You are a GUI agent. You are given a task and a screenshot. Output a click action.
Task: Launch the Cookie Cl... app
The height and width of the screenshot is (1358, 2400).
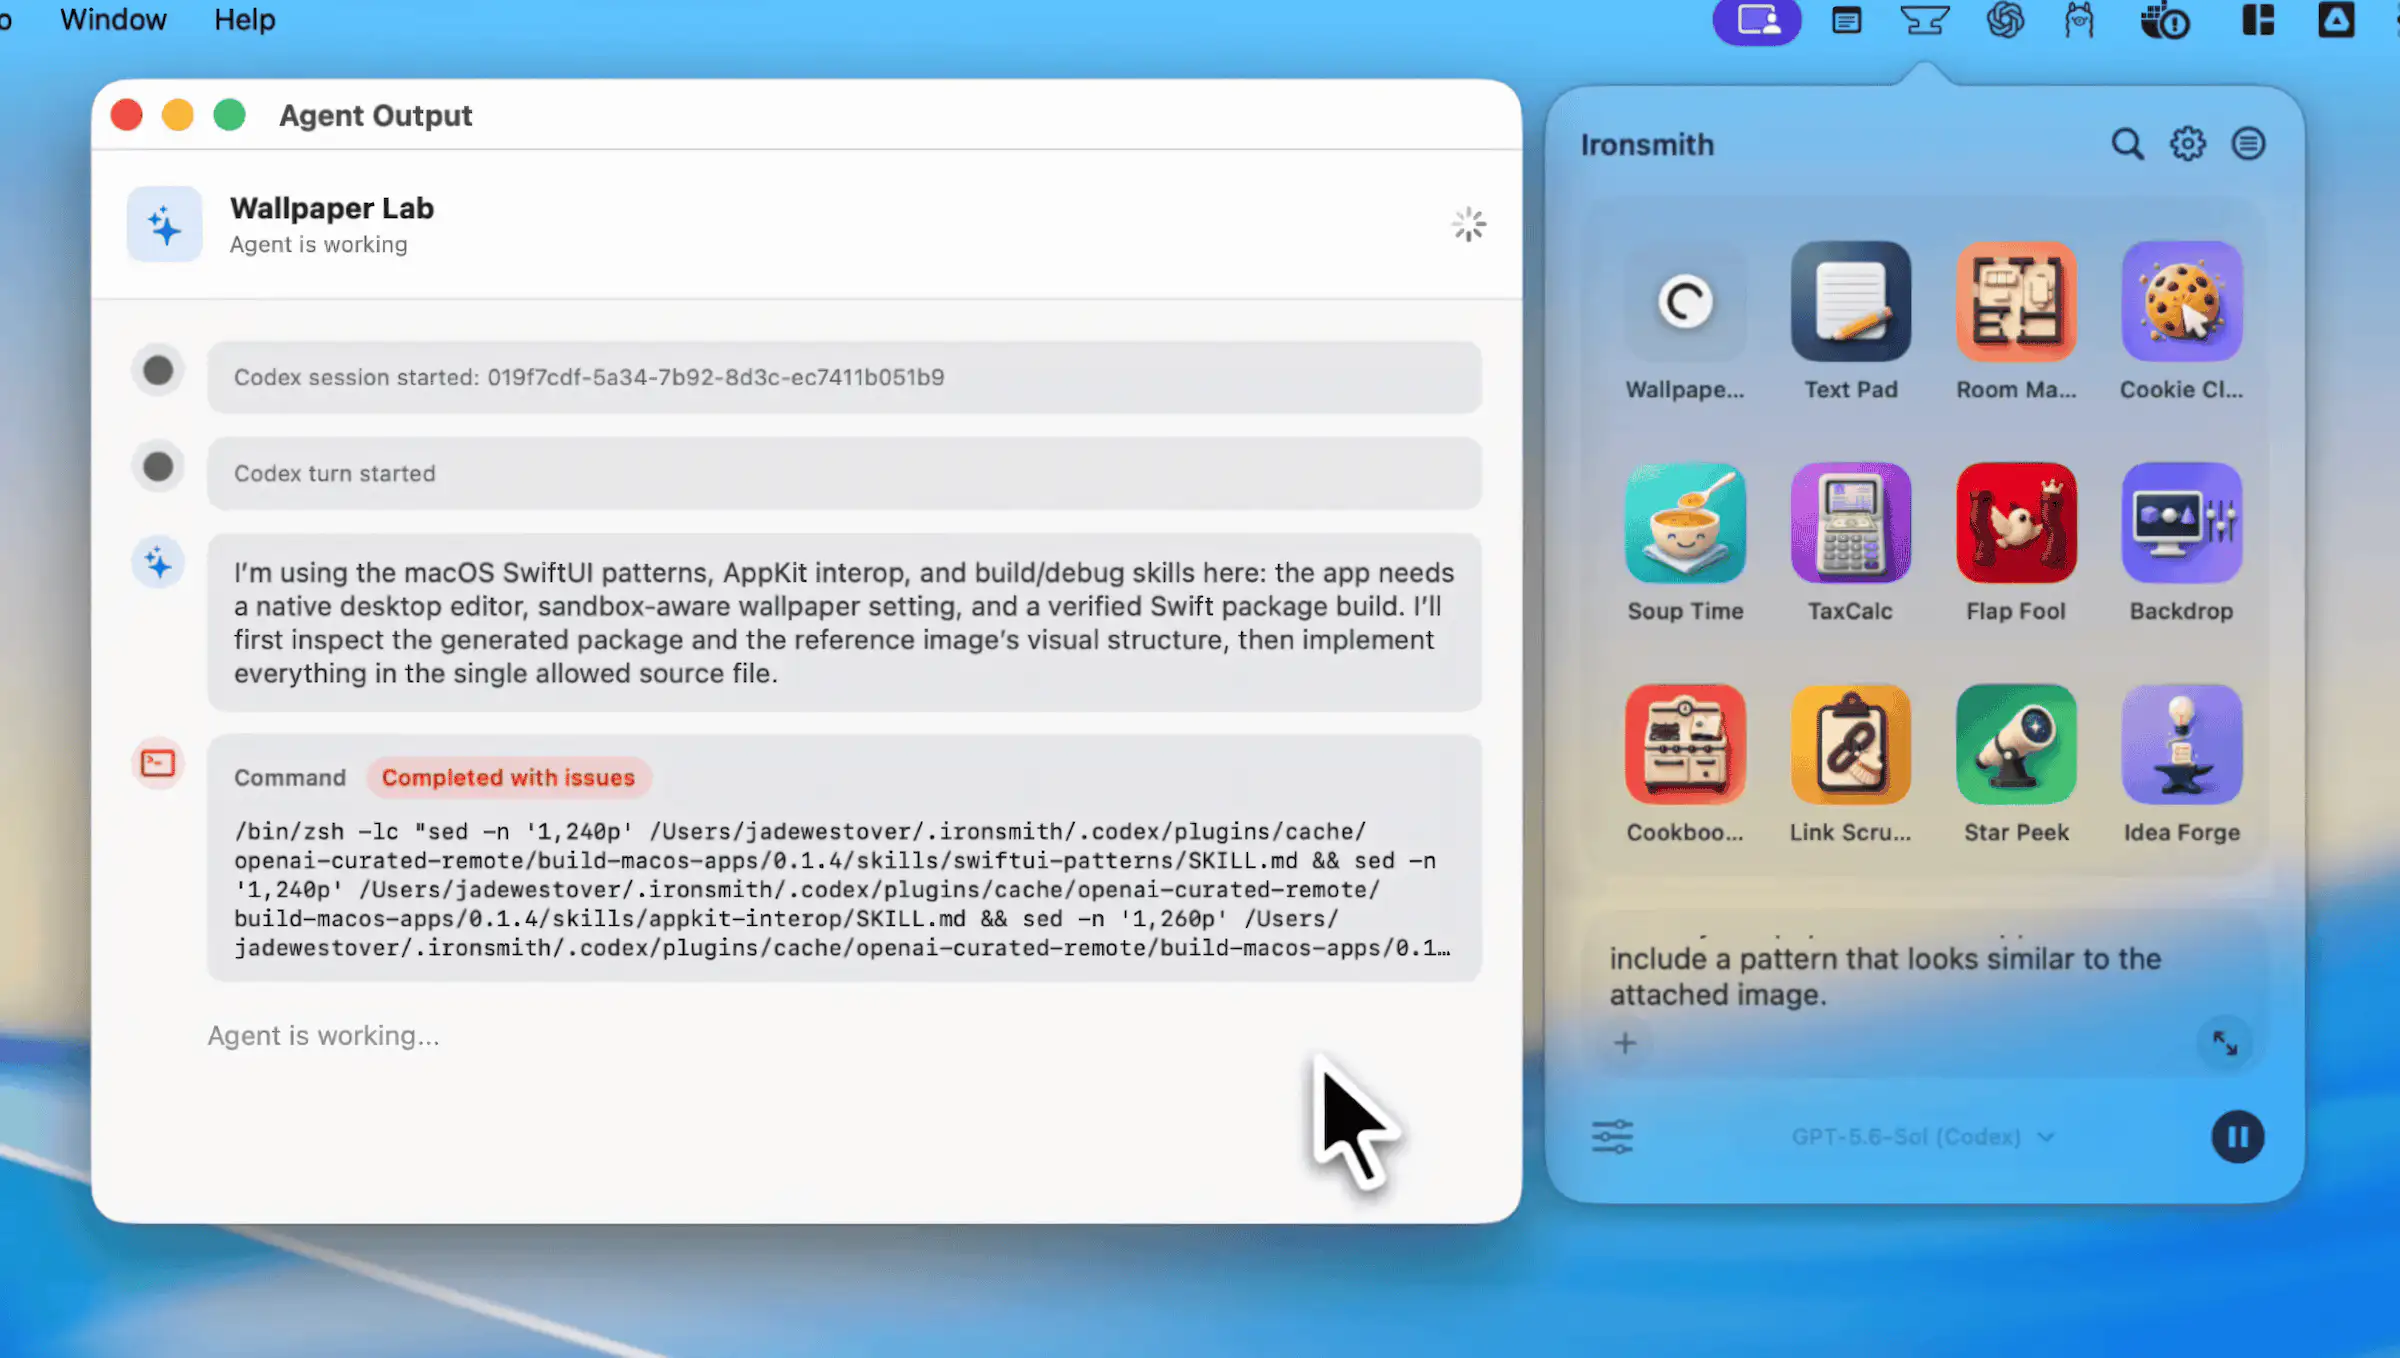pos(2182,302)
